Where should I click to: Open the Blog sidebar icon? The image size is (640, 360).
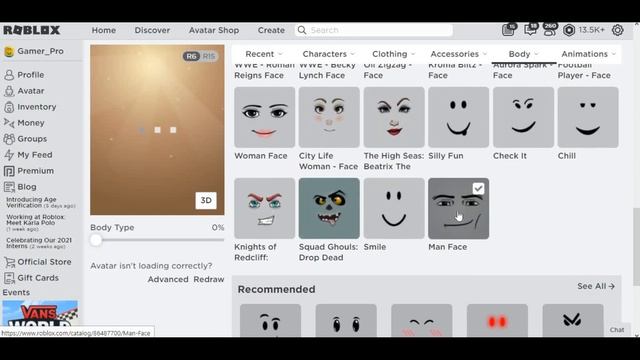click(x=9, y=187)
